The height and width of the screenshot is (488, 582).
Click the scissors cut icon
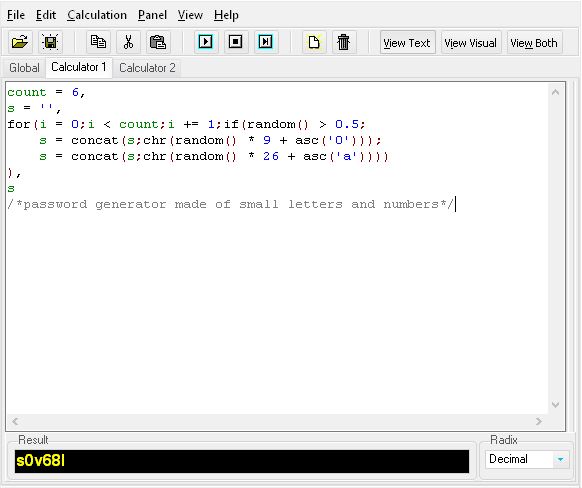(128, 42)
